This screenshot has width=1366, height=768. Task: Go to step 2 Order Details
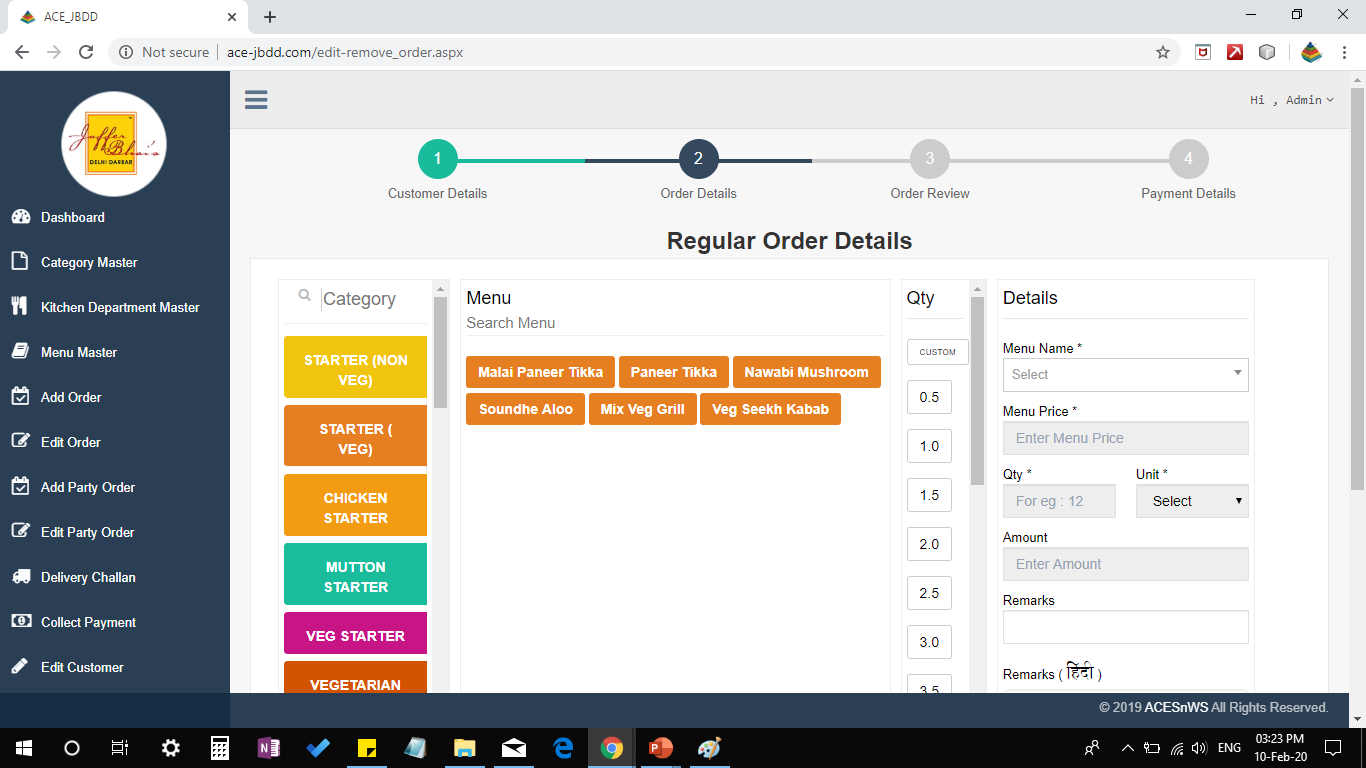coord(698,159)
